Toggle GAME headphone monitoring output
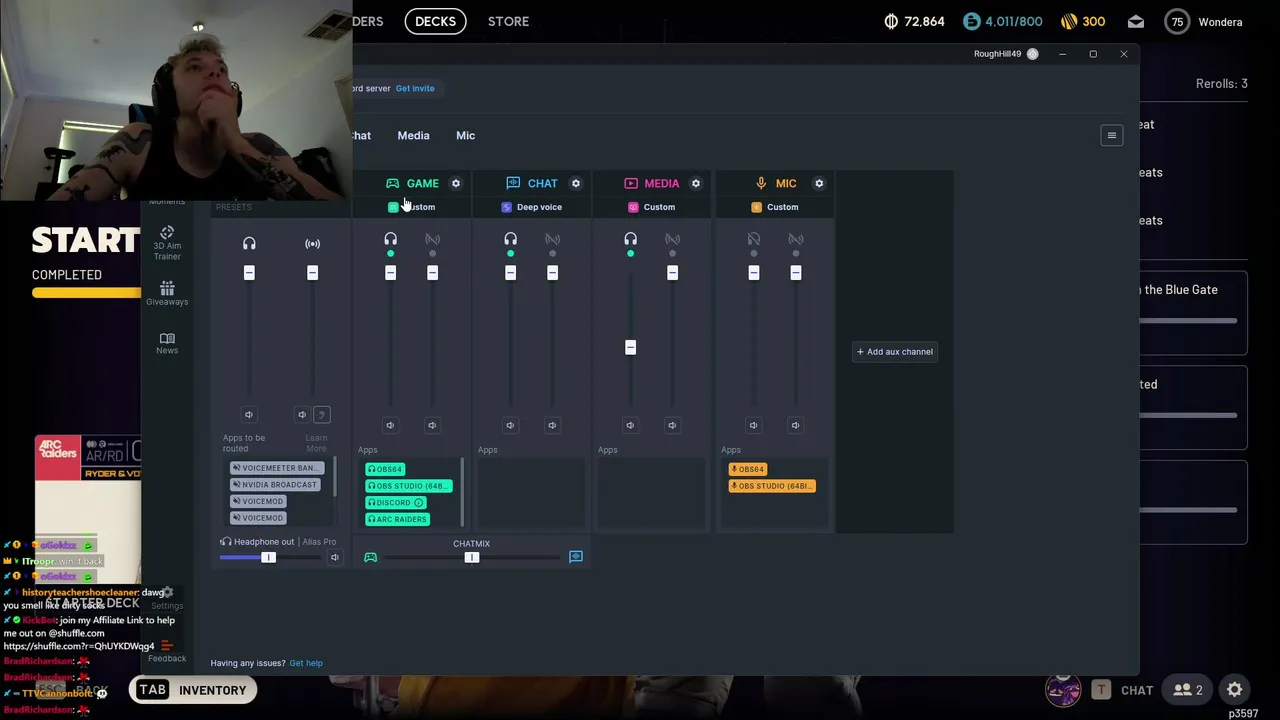Screen dimensions: 1280x720 click(x=390, y=239)
